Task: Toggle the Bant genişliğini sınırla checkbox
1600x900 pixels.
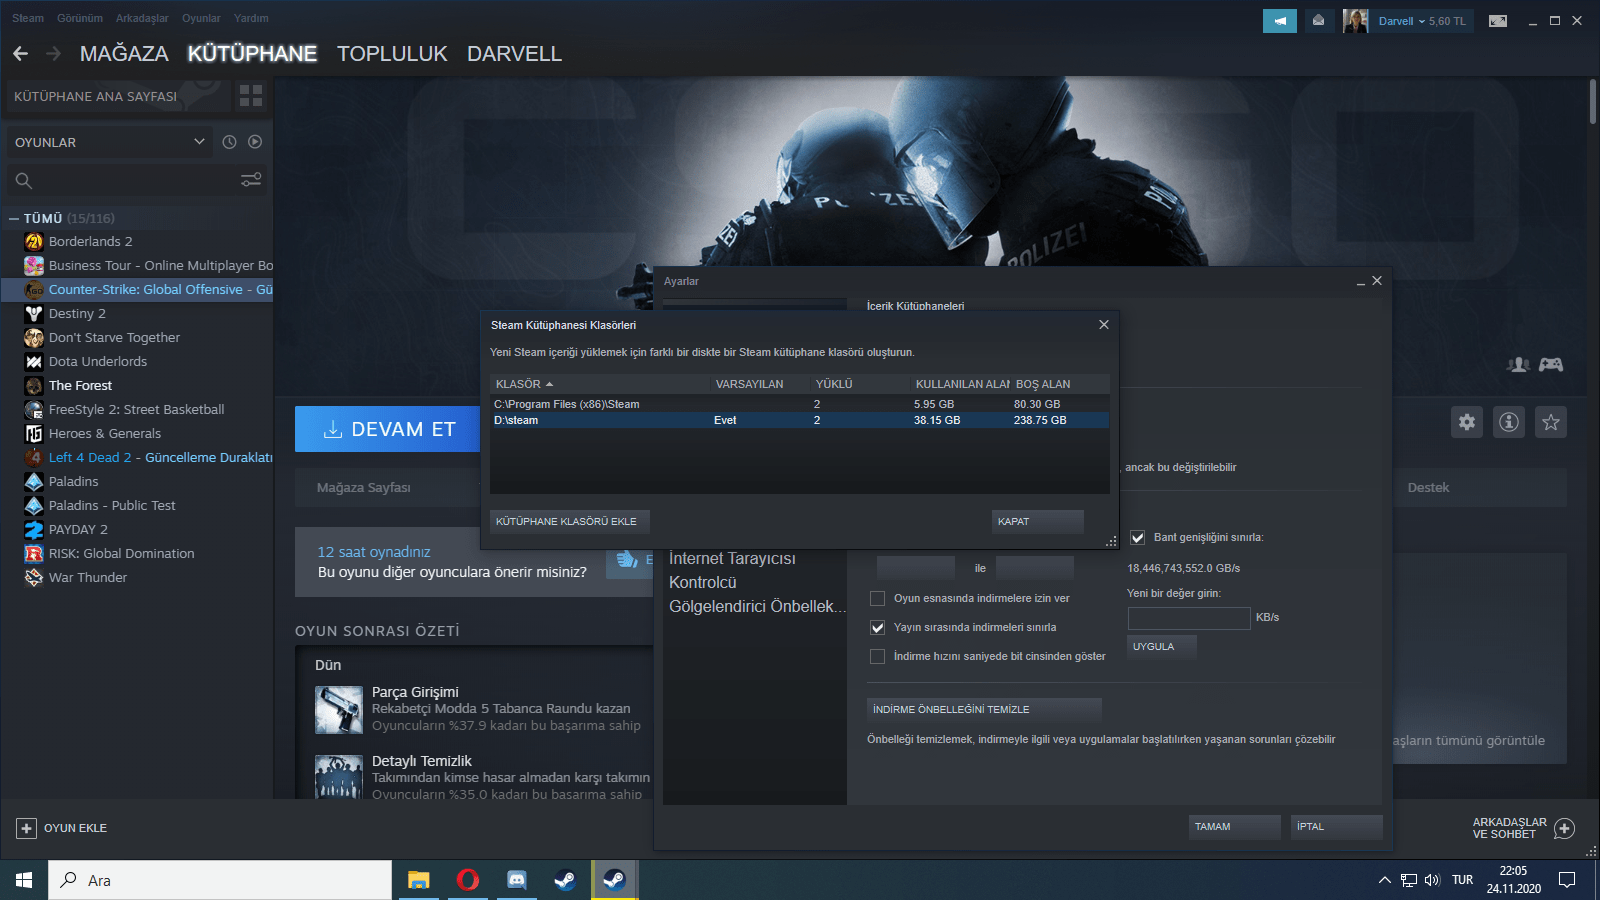Action: 1137,538
